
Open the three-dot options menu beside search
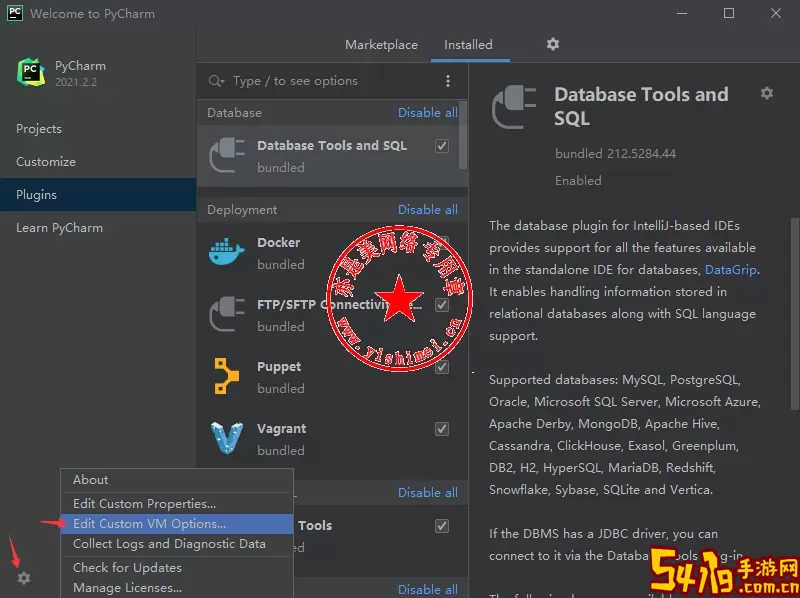point(447,81)
